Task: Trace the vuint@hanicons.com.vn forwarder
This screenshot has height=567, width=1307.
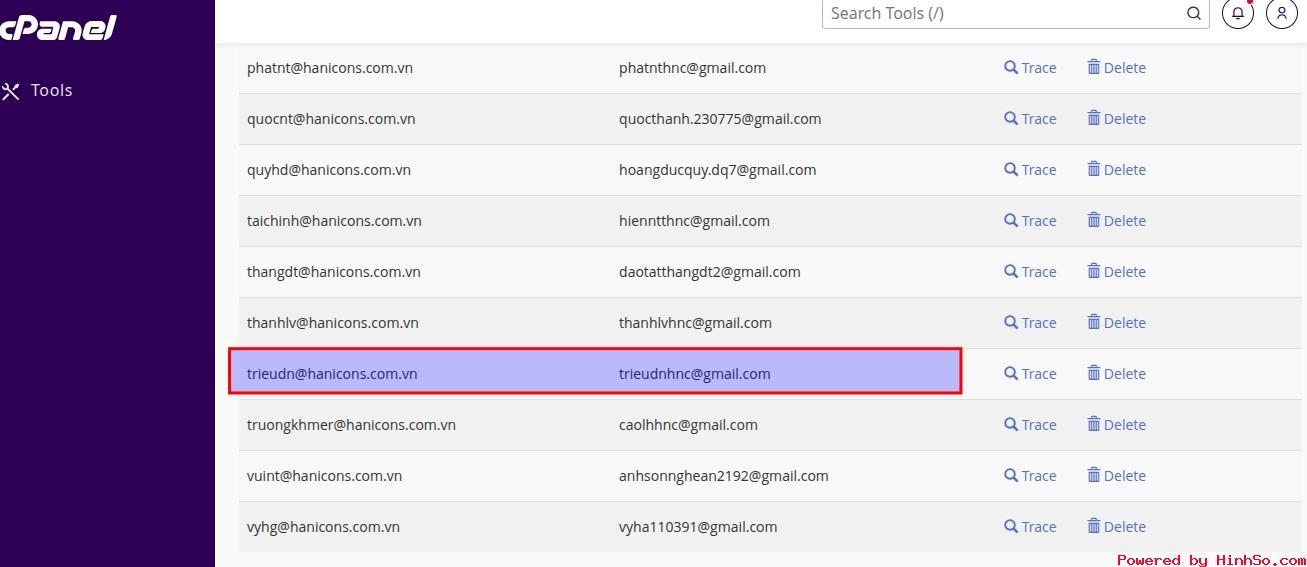Action: (x=1030, y=476)
